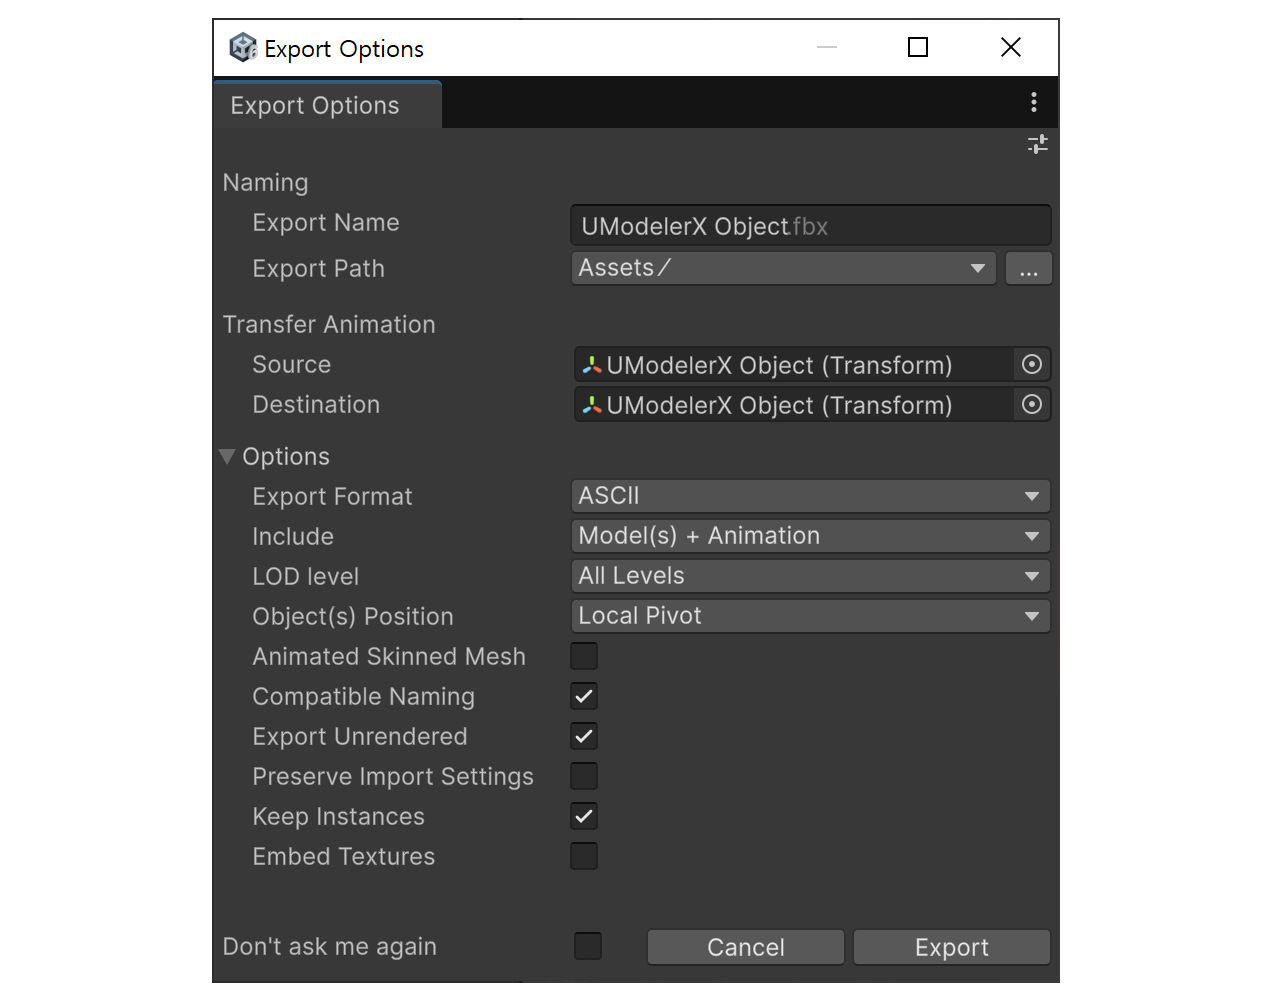Maximize the Export Options window
The height and width of the screenshot is (1001, 1272).
click(x=918, y=47)
